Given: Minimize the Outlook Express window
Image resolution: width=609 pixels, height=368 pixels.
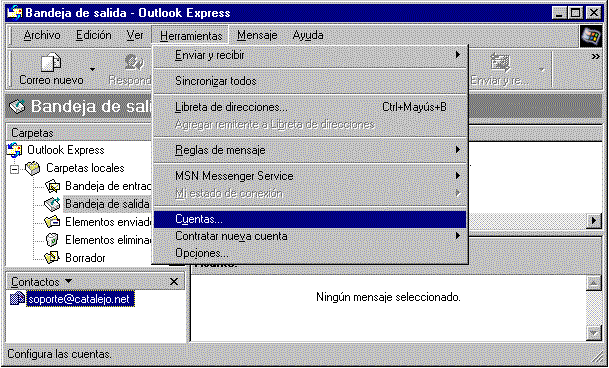Looking at the screenshot, I should coord(559,13).
